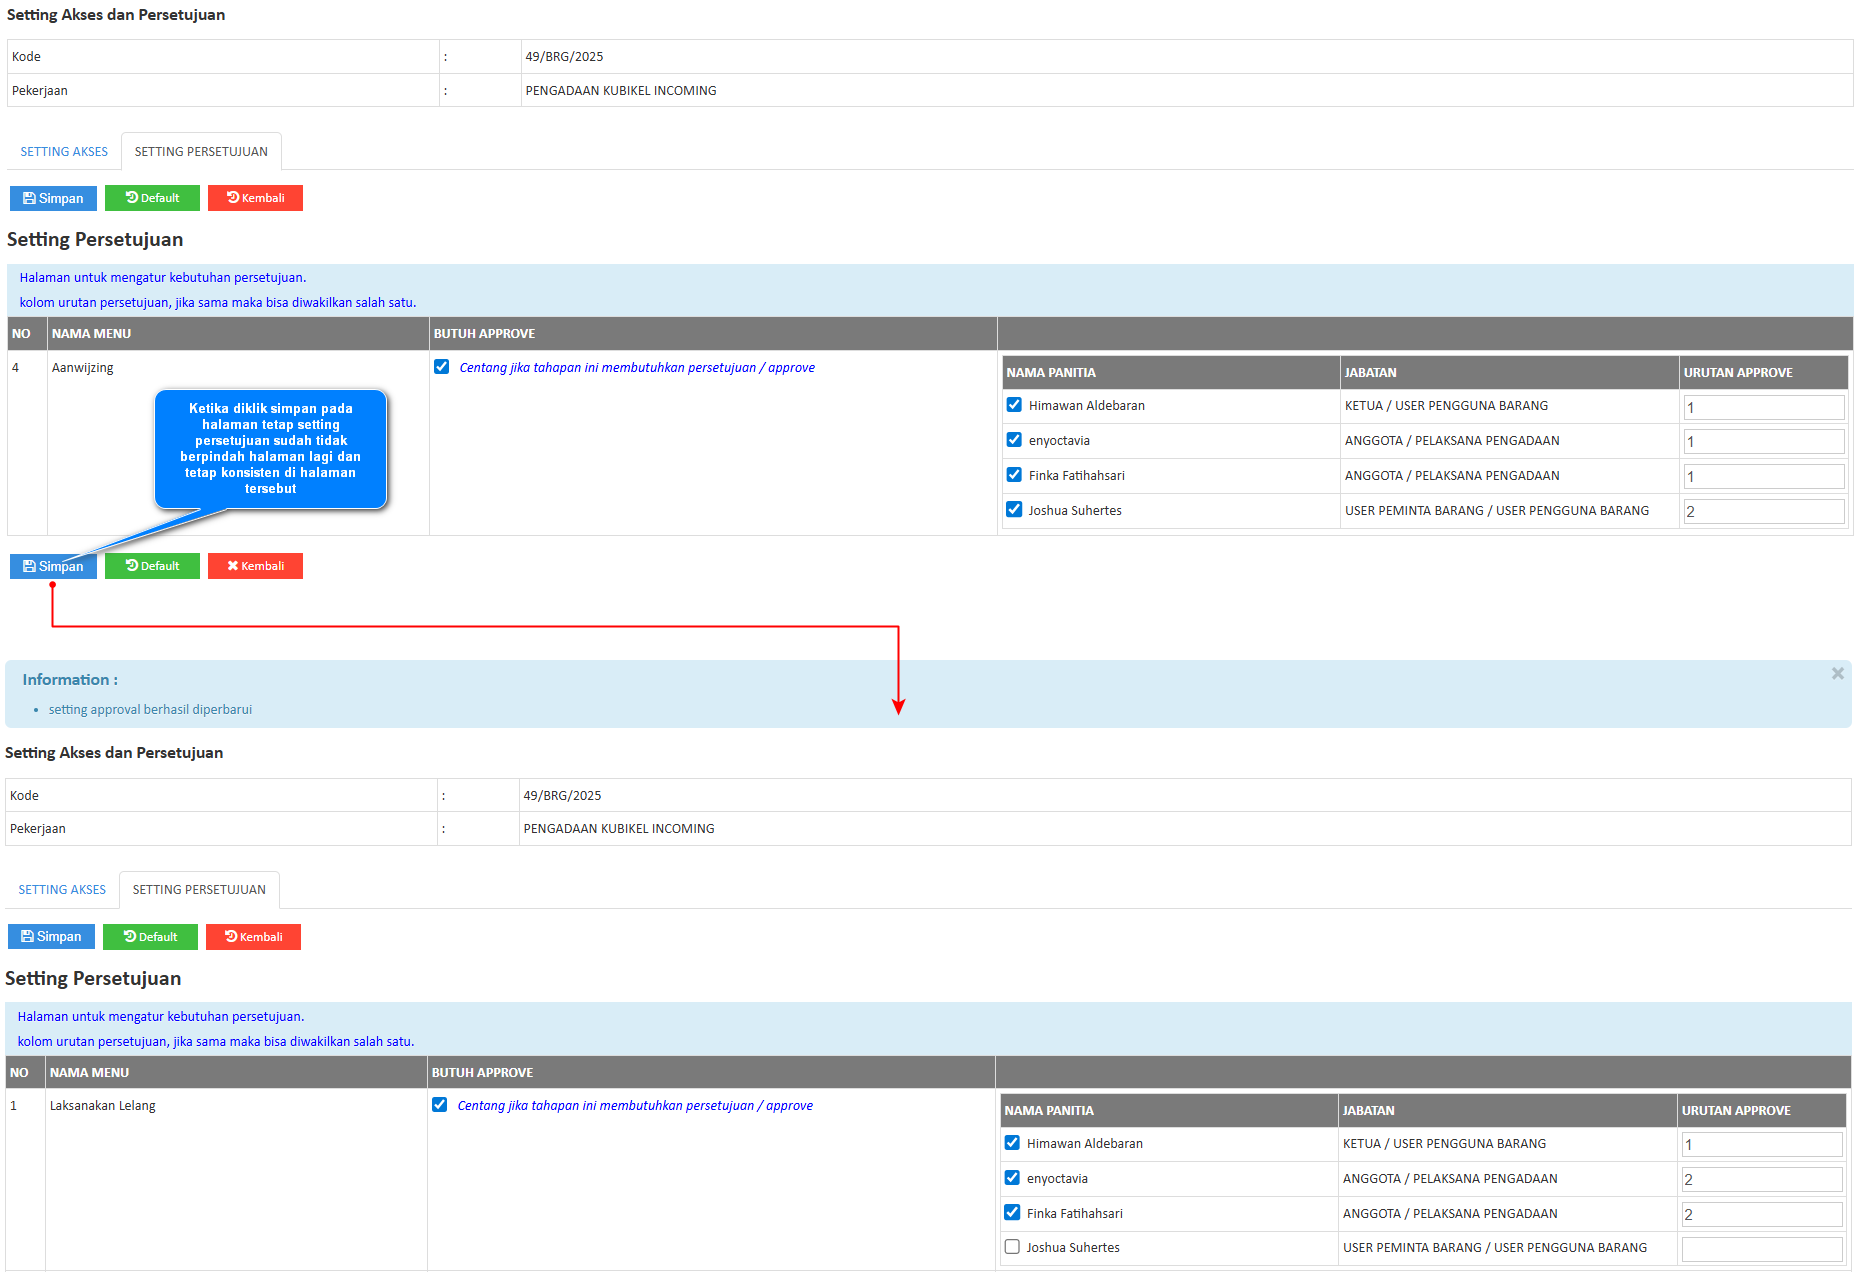Viewport: 1857px width, 1272px height.
Task: Click Simpan button directly below Aanwijzing table
Action: [53, 566]
